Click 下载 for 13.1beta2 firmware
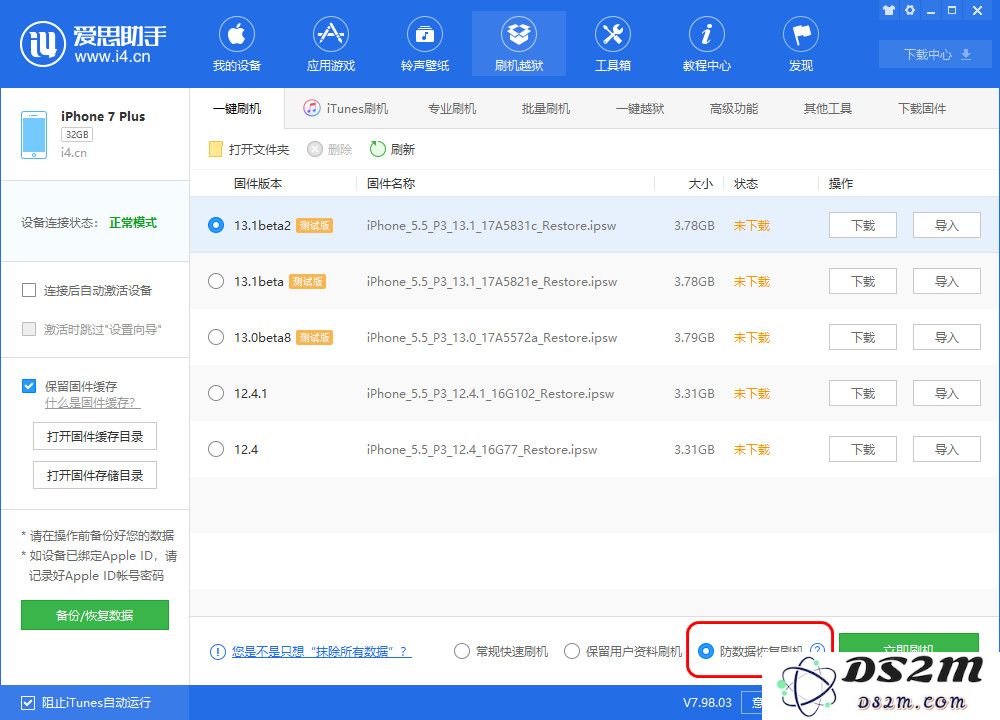This screenshot has width=1000, height=720. coord(863,225)
